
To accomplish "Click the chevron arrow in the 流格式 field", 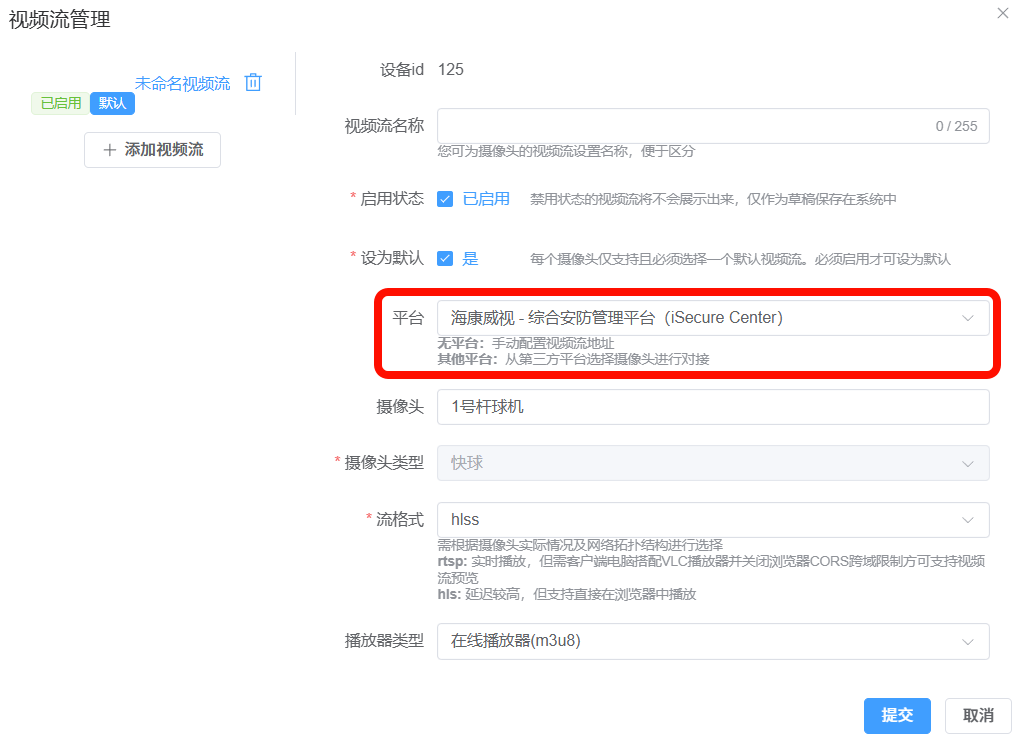I will click(967, 520).
